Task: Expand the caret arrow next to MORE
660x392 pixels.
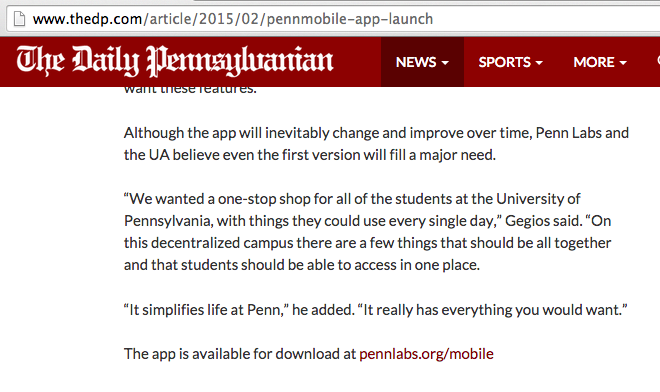Action: [623, 63]
